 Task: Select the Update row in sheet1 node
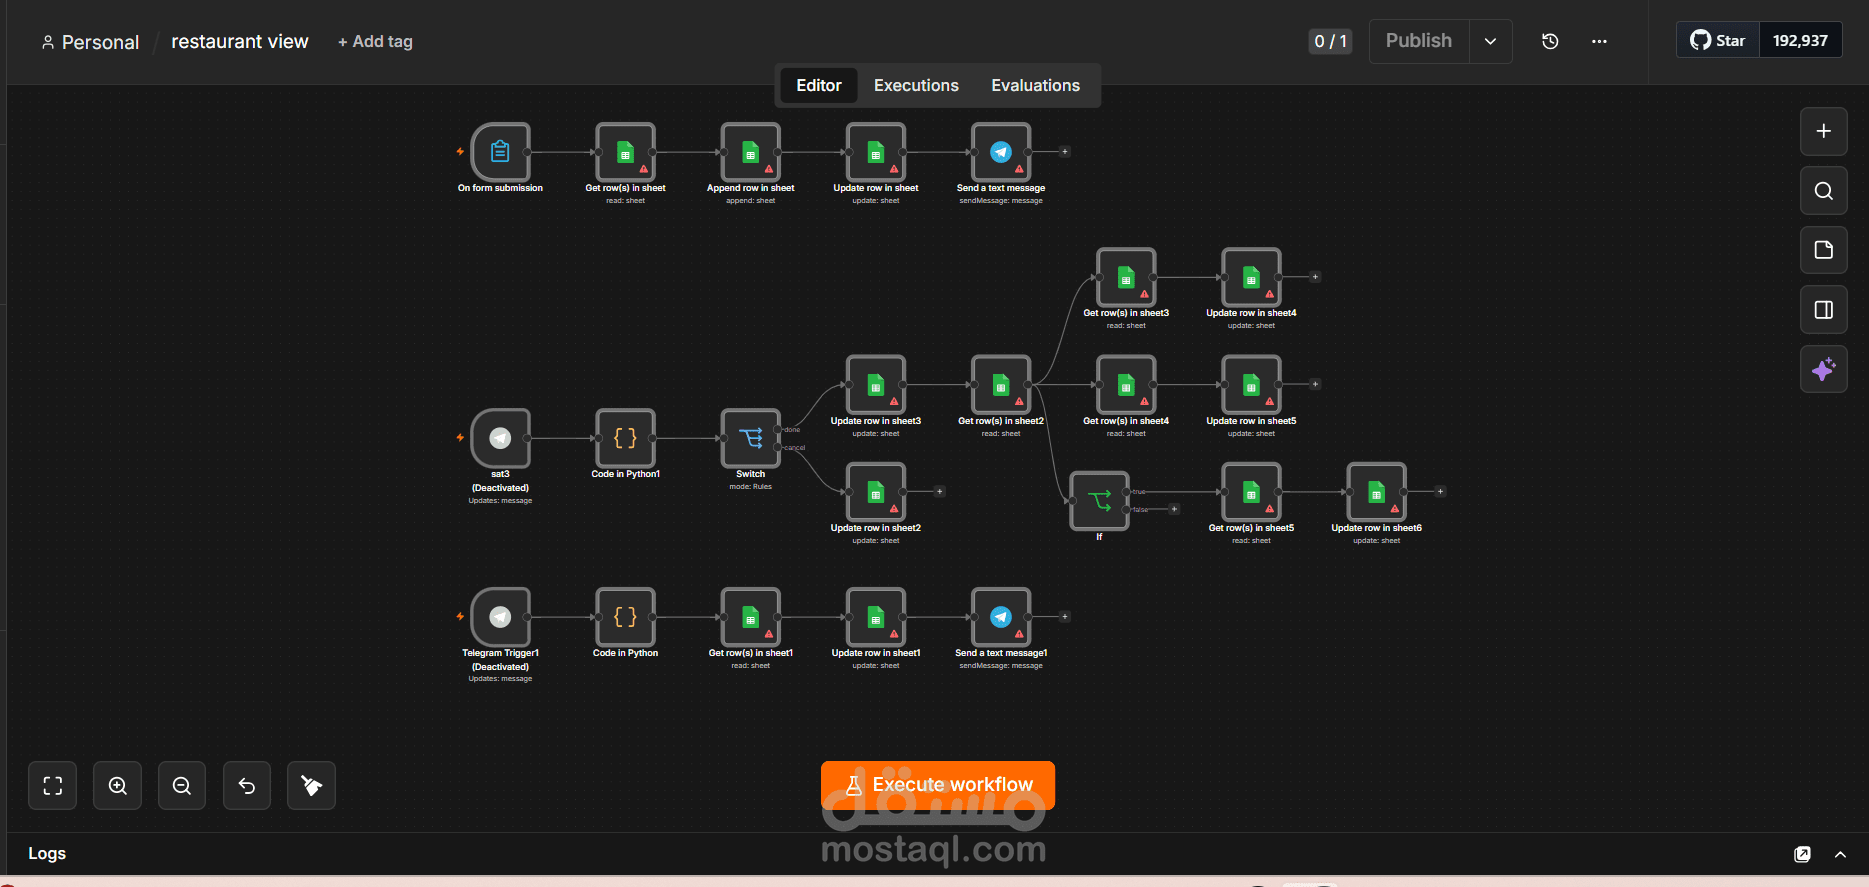pyautogui.click(x=875, y=617)
